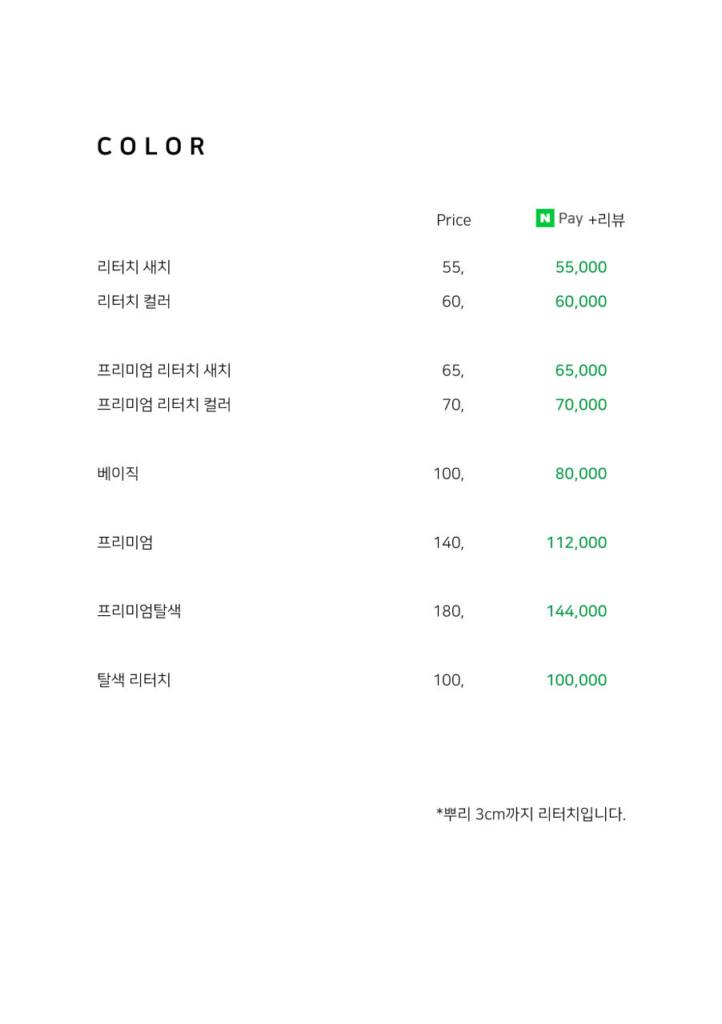Click the green Naver N Pay icon

(544, 218)
